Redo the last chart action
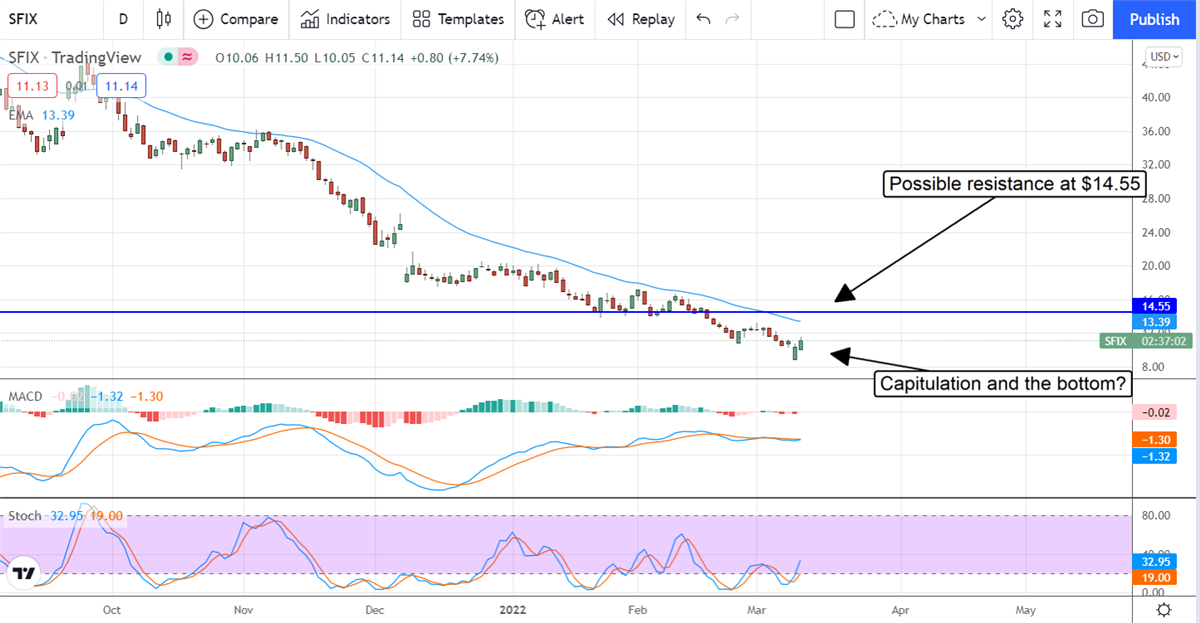The width and height of the screenshot is (1200, 623). pos(733,19)
